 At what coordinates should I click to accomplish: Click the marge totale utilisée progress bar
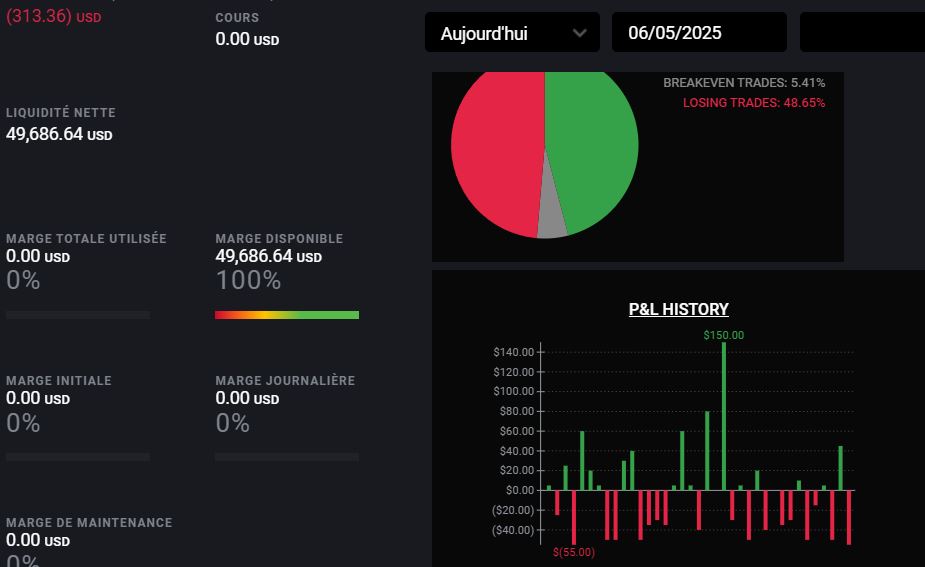(78, 315)
